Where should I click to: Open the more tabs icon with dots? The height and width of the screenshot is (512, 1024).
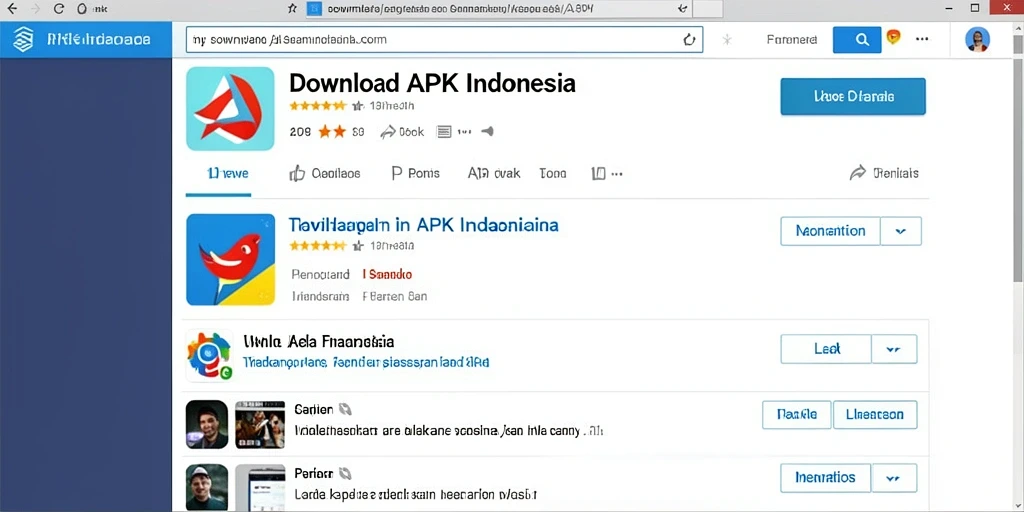(x=607, y=173)
